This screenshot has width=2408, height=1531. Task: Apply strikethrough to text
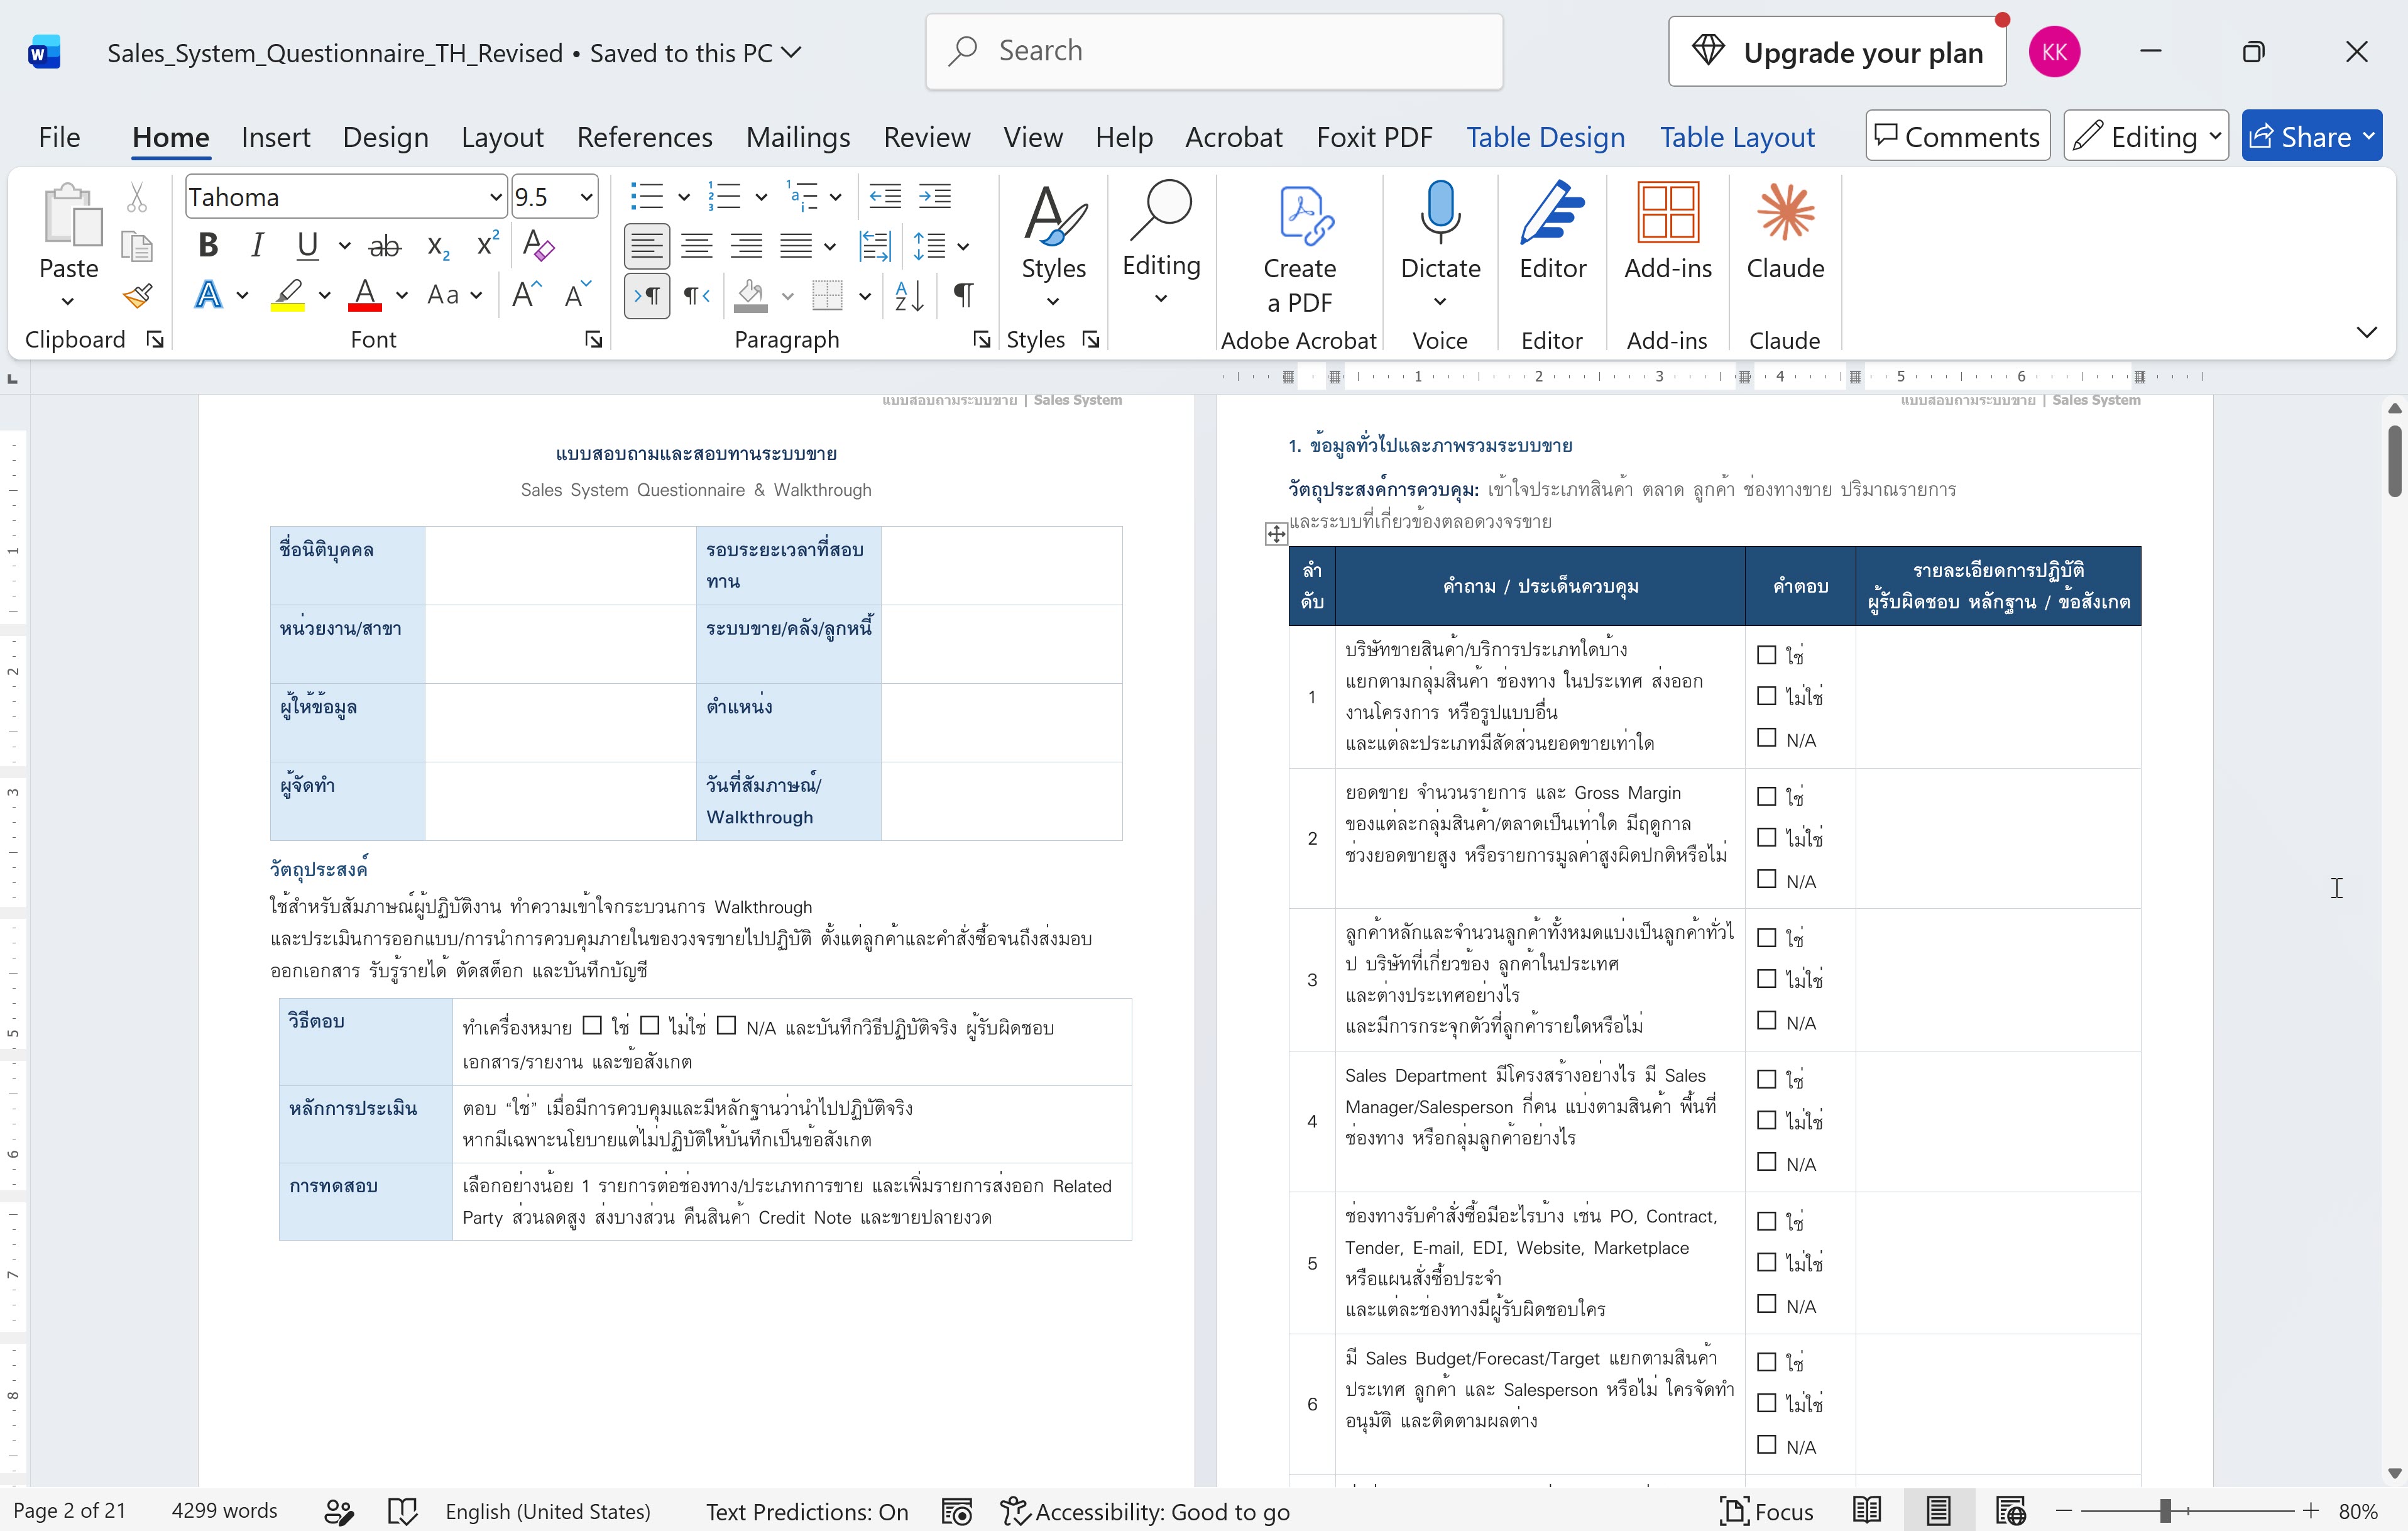click(385, 245)
